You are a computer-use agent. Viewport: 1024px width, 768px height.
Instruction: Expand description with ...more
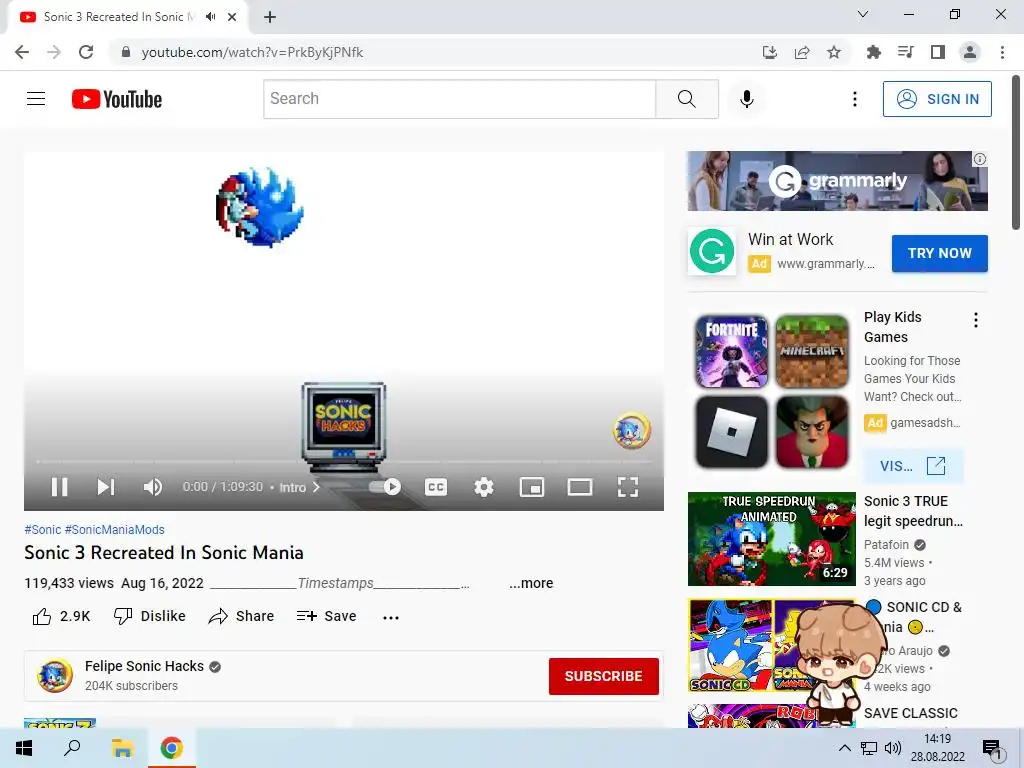coord(531,583)
